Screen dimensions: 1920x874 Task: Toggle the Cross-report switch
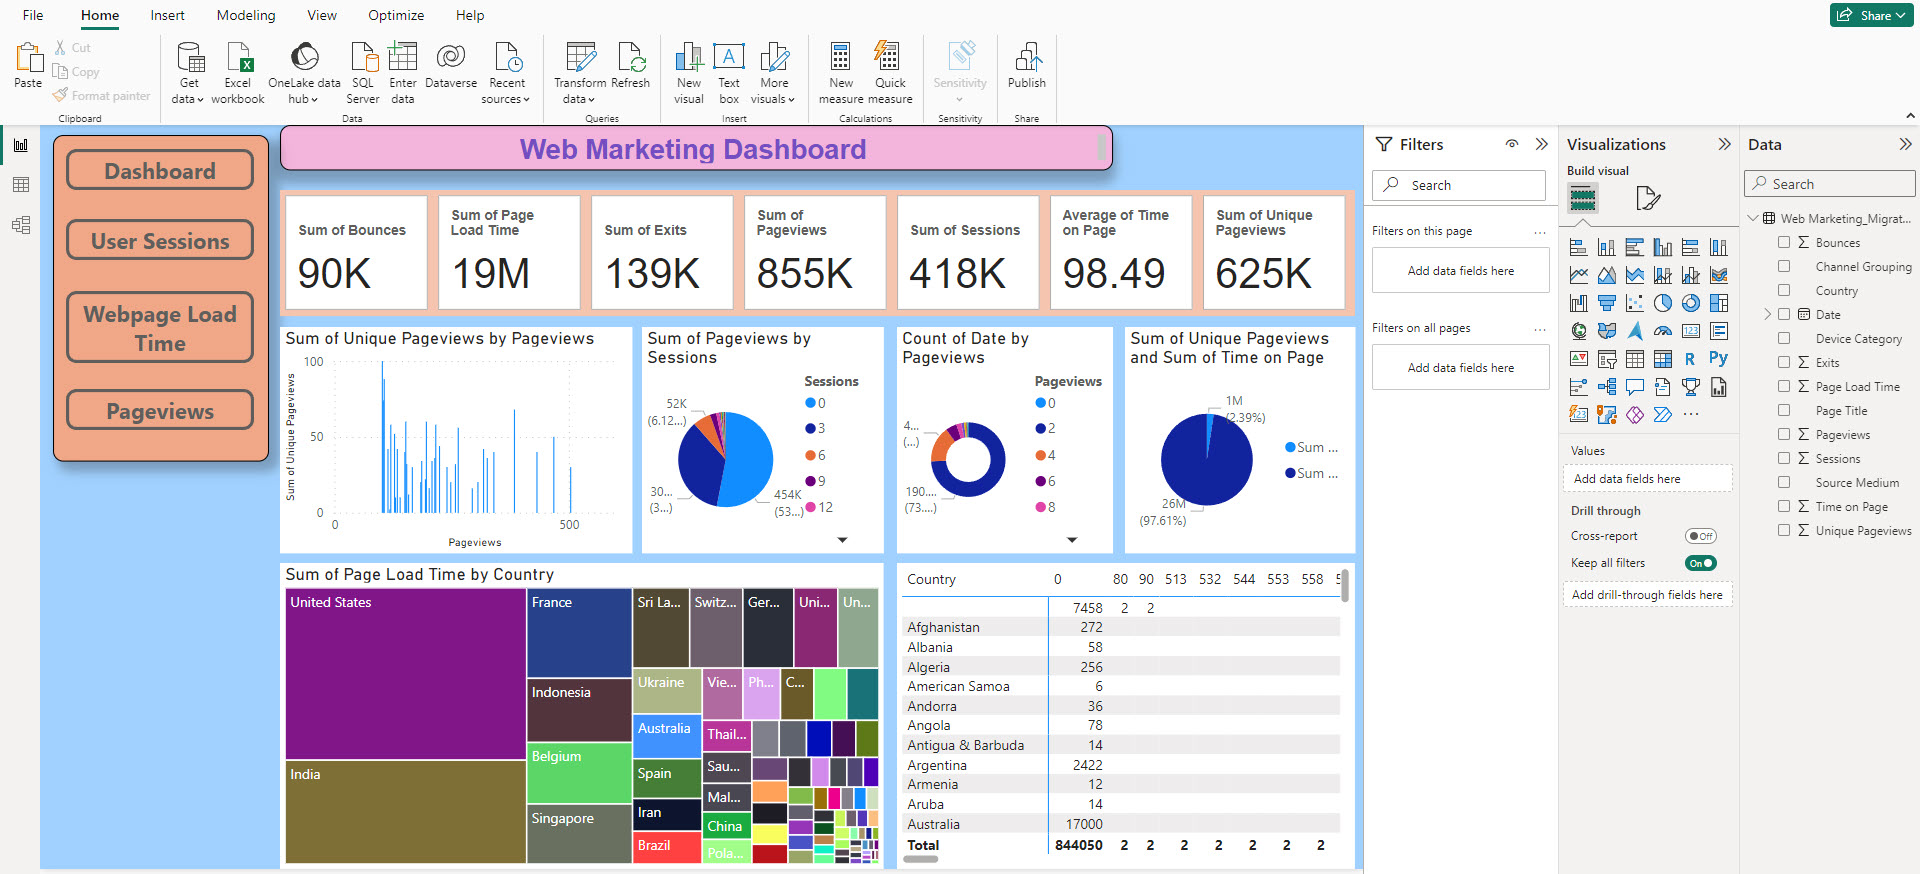point(1700,536)
